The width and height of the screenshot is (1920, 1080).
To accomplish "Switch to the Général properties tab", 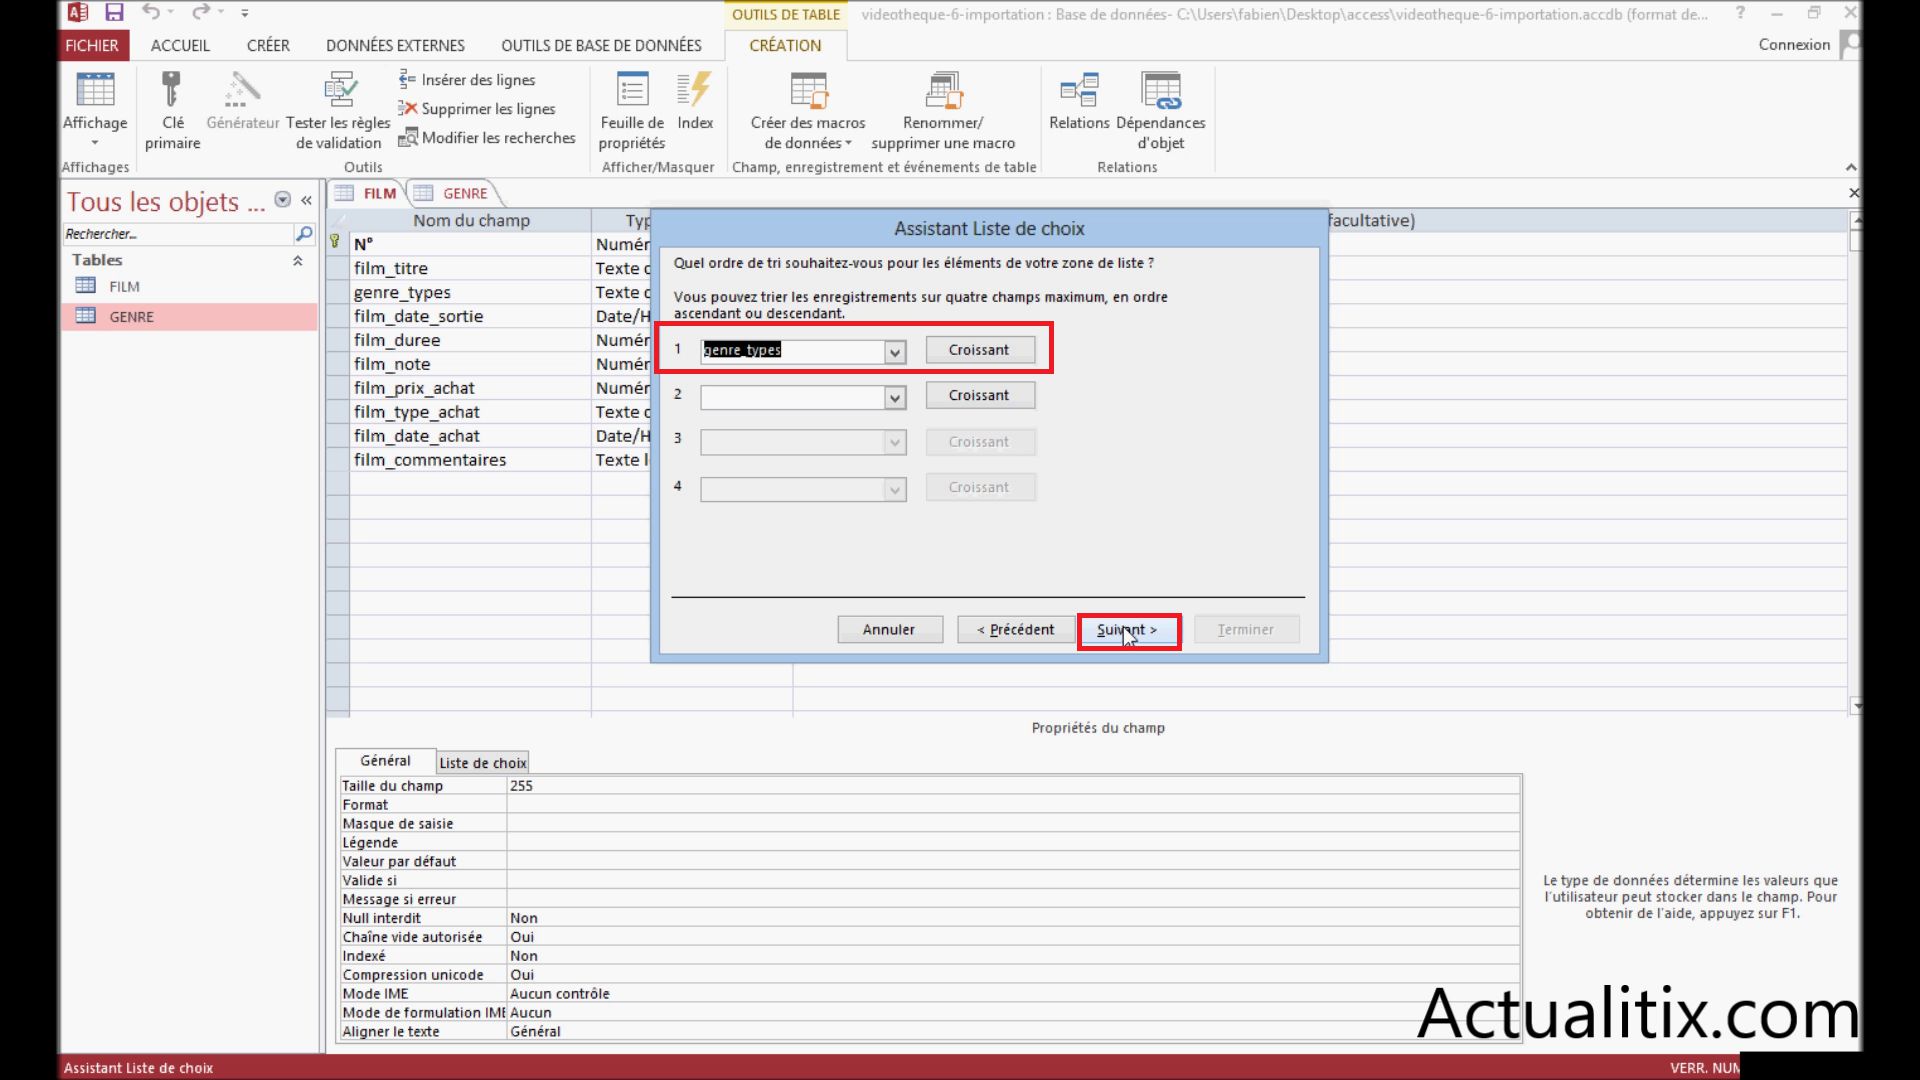I will [385, 761].
